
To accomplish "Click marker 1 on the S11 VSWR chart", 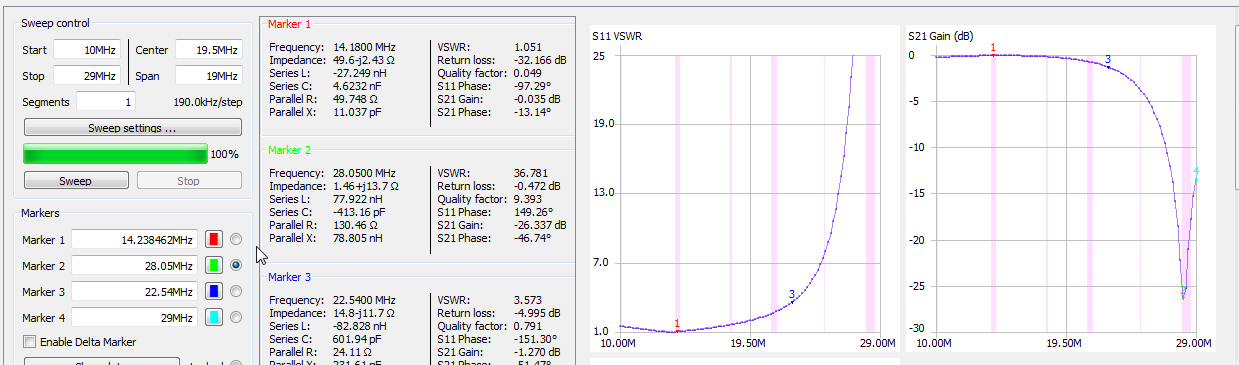I will (x=677, y=324).
